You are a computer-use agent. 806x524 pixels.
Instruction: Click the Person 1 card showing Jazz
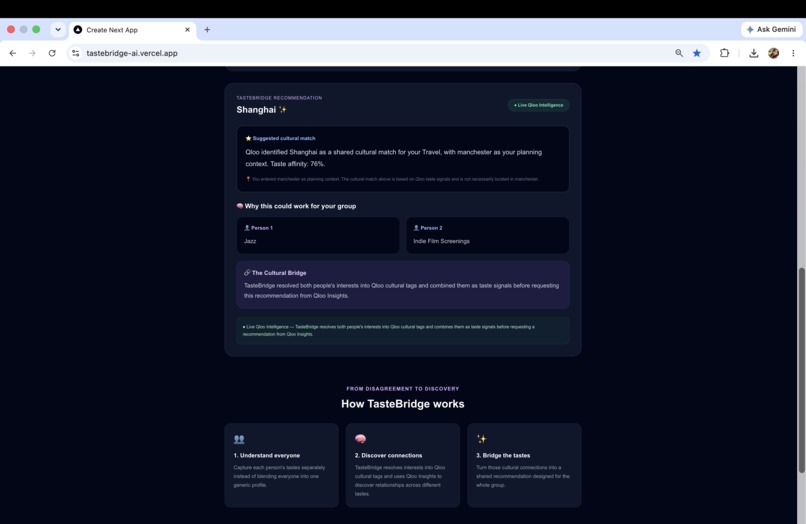pyautogui.click(x=318, y=235)
